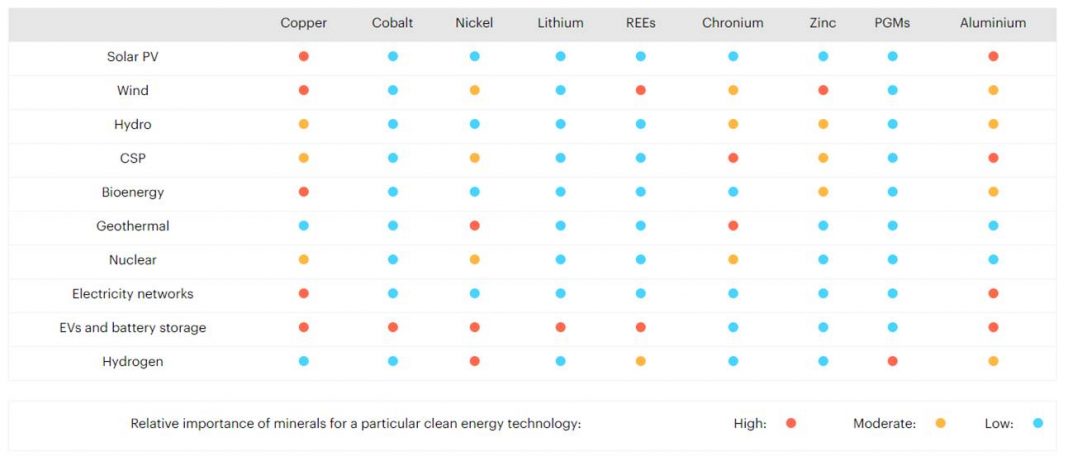Image resolution: width=1068 pixels, height=456 pixels.
Task: Click Geothermal Nickel red dot
Action: pos(474,226)
